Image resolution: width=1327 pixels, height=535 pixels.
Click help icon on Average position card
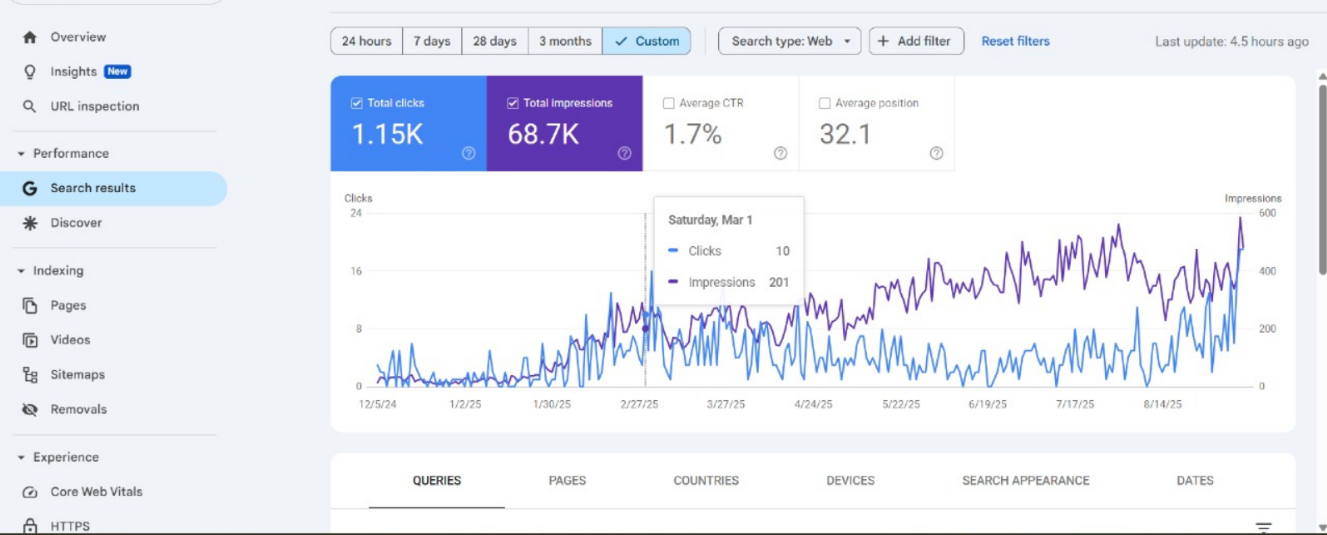[x=936, y=153]
